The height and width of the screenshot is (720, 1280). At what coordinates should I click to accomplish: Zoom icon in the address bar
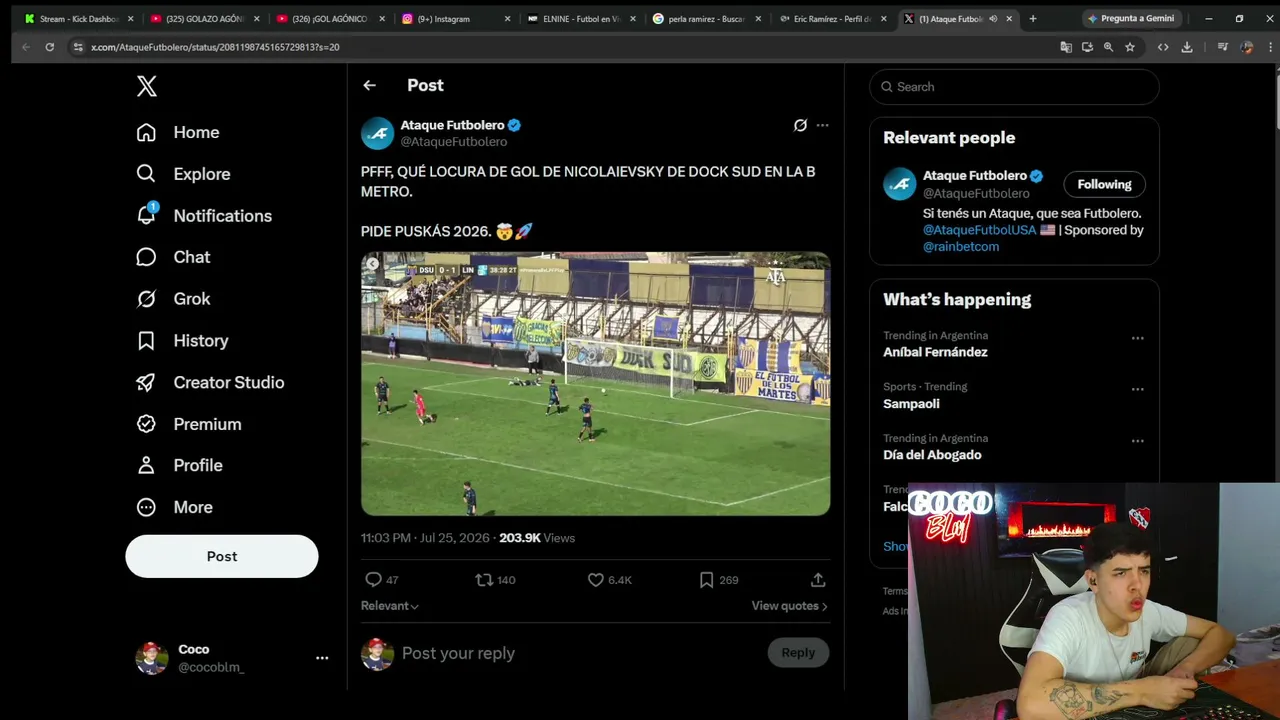click(x=1108, y=47)
